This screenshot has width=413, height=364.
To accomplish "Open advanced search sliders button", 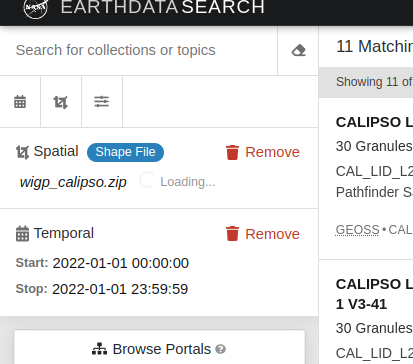I will click(x=102, y=102).
